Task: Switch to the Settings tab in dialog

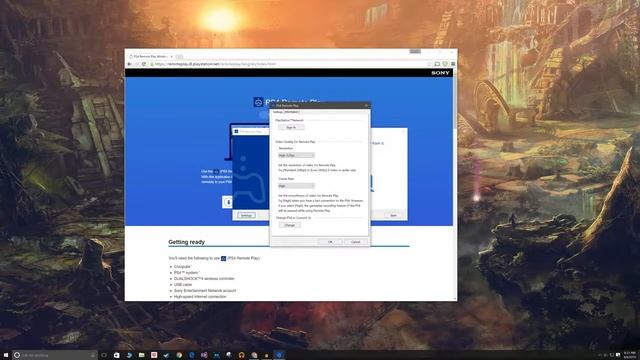Action: [x=278, y=112]
